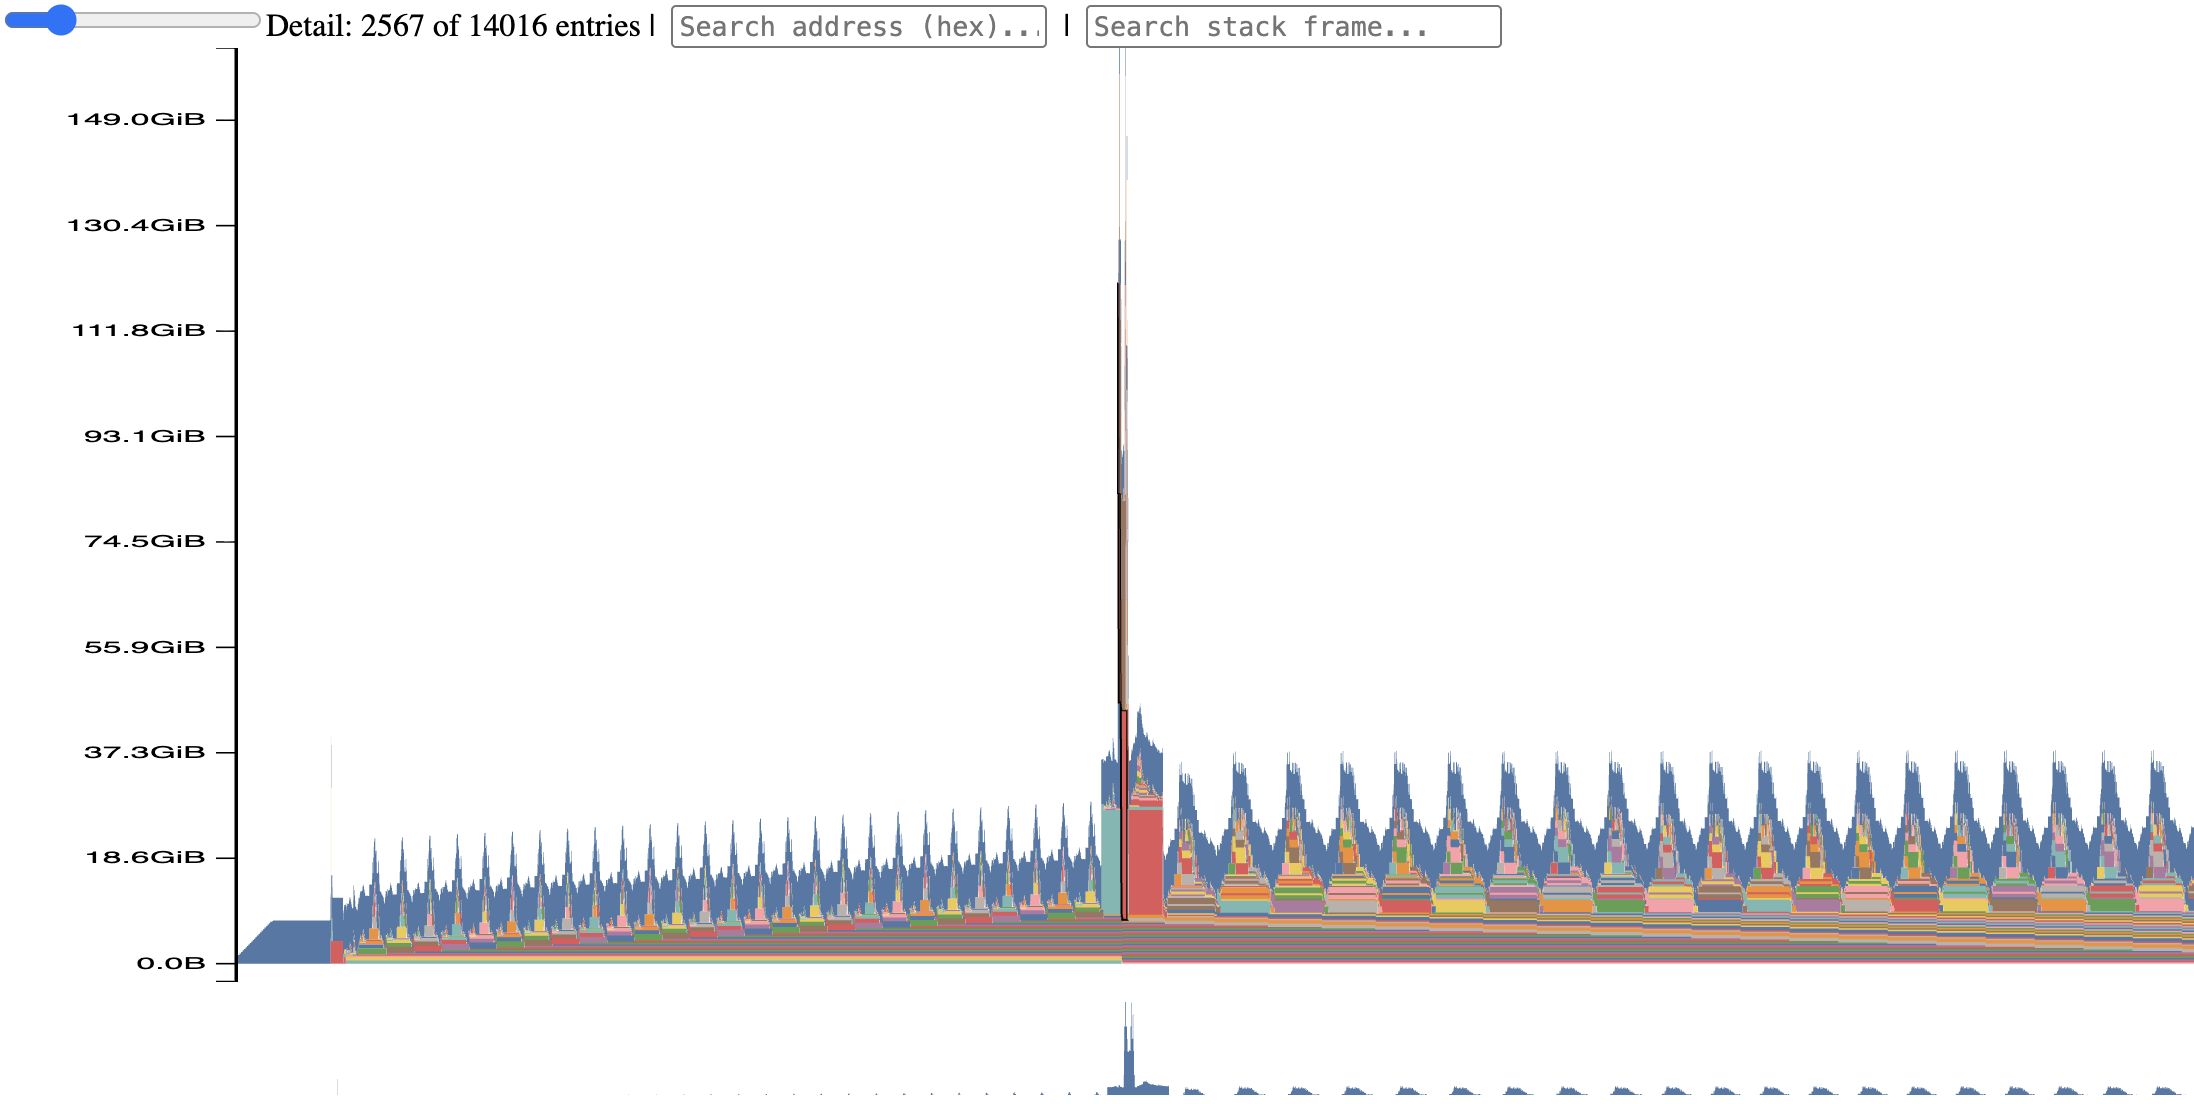Select the first minimap bump right of the spike
The width and height of the screenshot is (2194, 1104).
click(1191, 1090)
